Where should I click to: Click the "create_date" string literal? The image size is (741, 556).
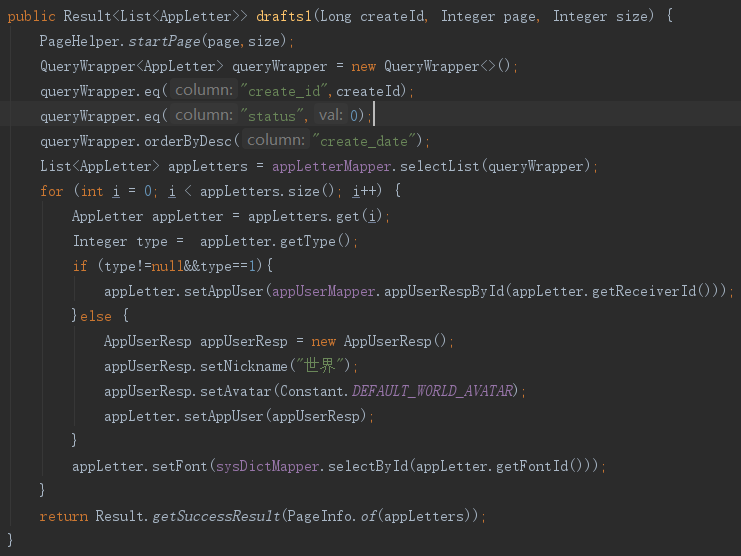(363, 141)
